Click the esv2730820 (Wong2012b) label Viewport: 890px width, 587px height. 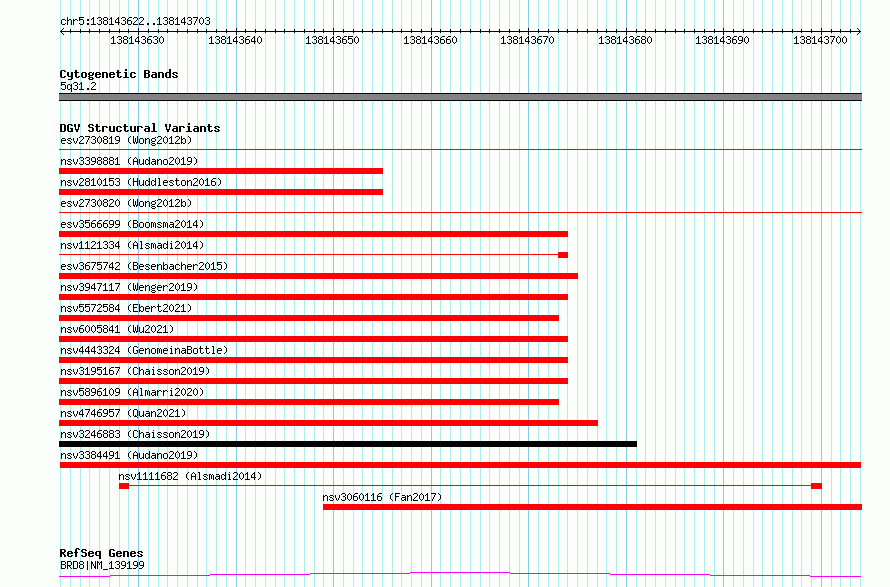(126, 203)
